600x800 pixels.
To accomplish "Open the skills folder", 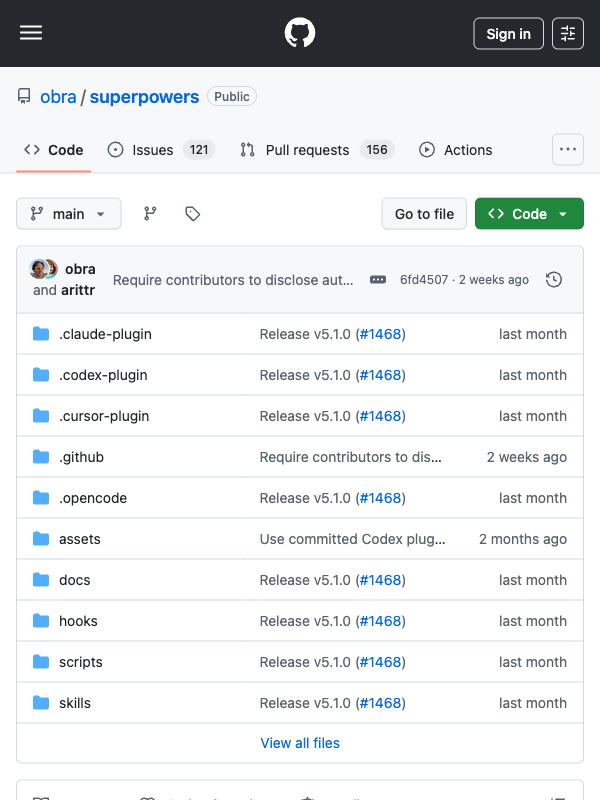I will [x=75, y=703].
